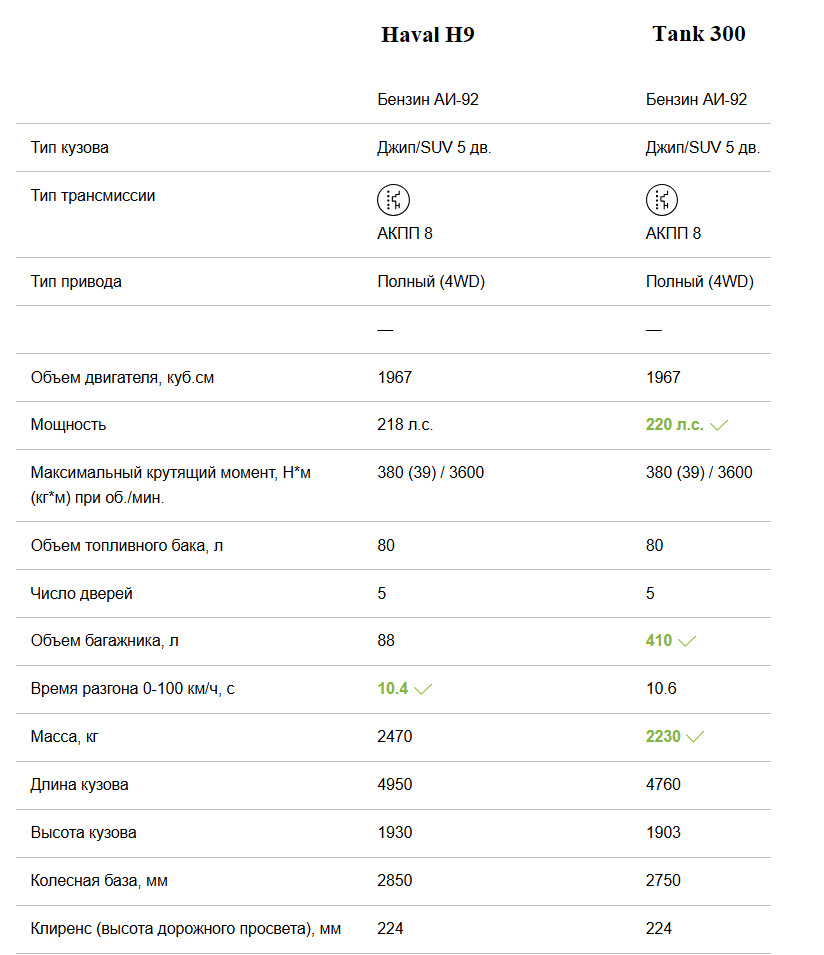Click the green checkmark beside 10.4 acceleration
The height and width of the screenshot is (955, 824).
click(x=422, y=689)
